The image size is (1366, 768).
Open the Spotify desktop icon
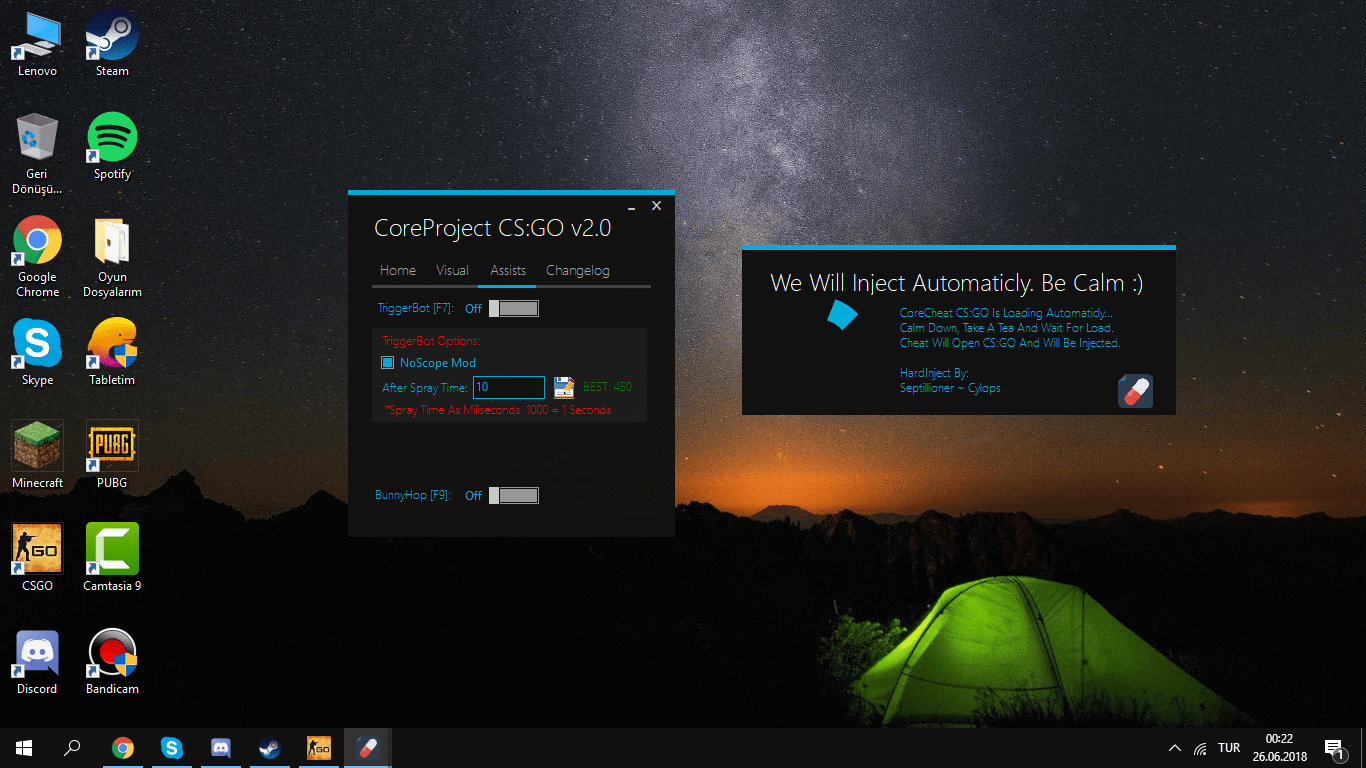112,147
